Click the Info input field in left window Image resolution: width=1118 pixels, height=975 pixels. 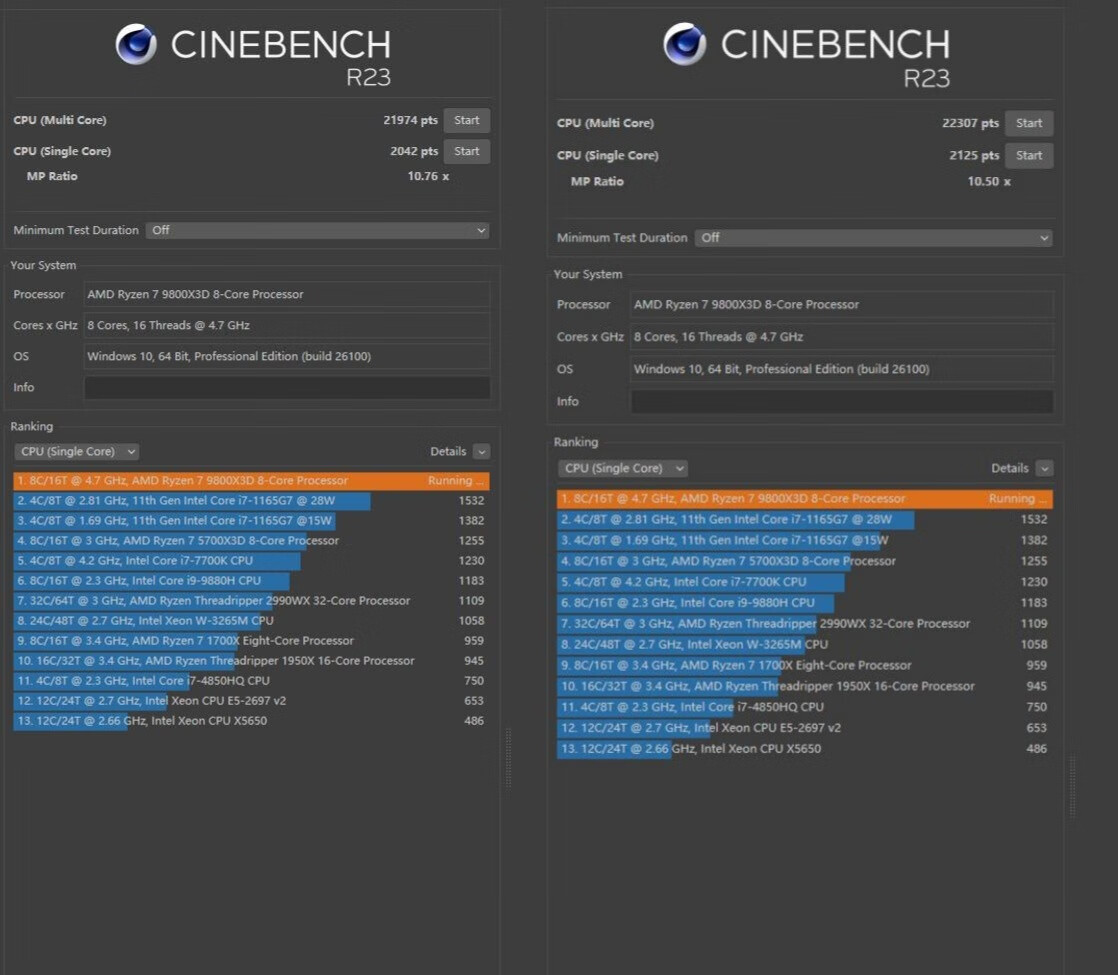(287, 387)
